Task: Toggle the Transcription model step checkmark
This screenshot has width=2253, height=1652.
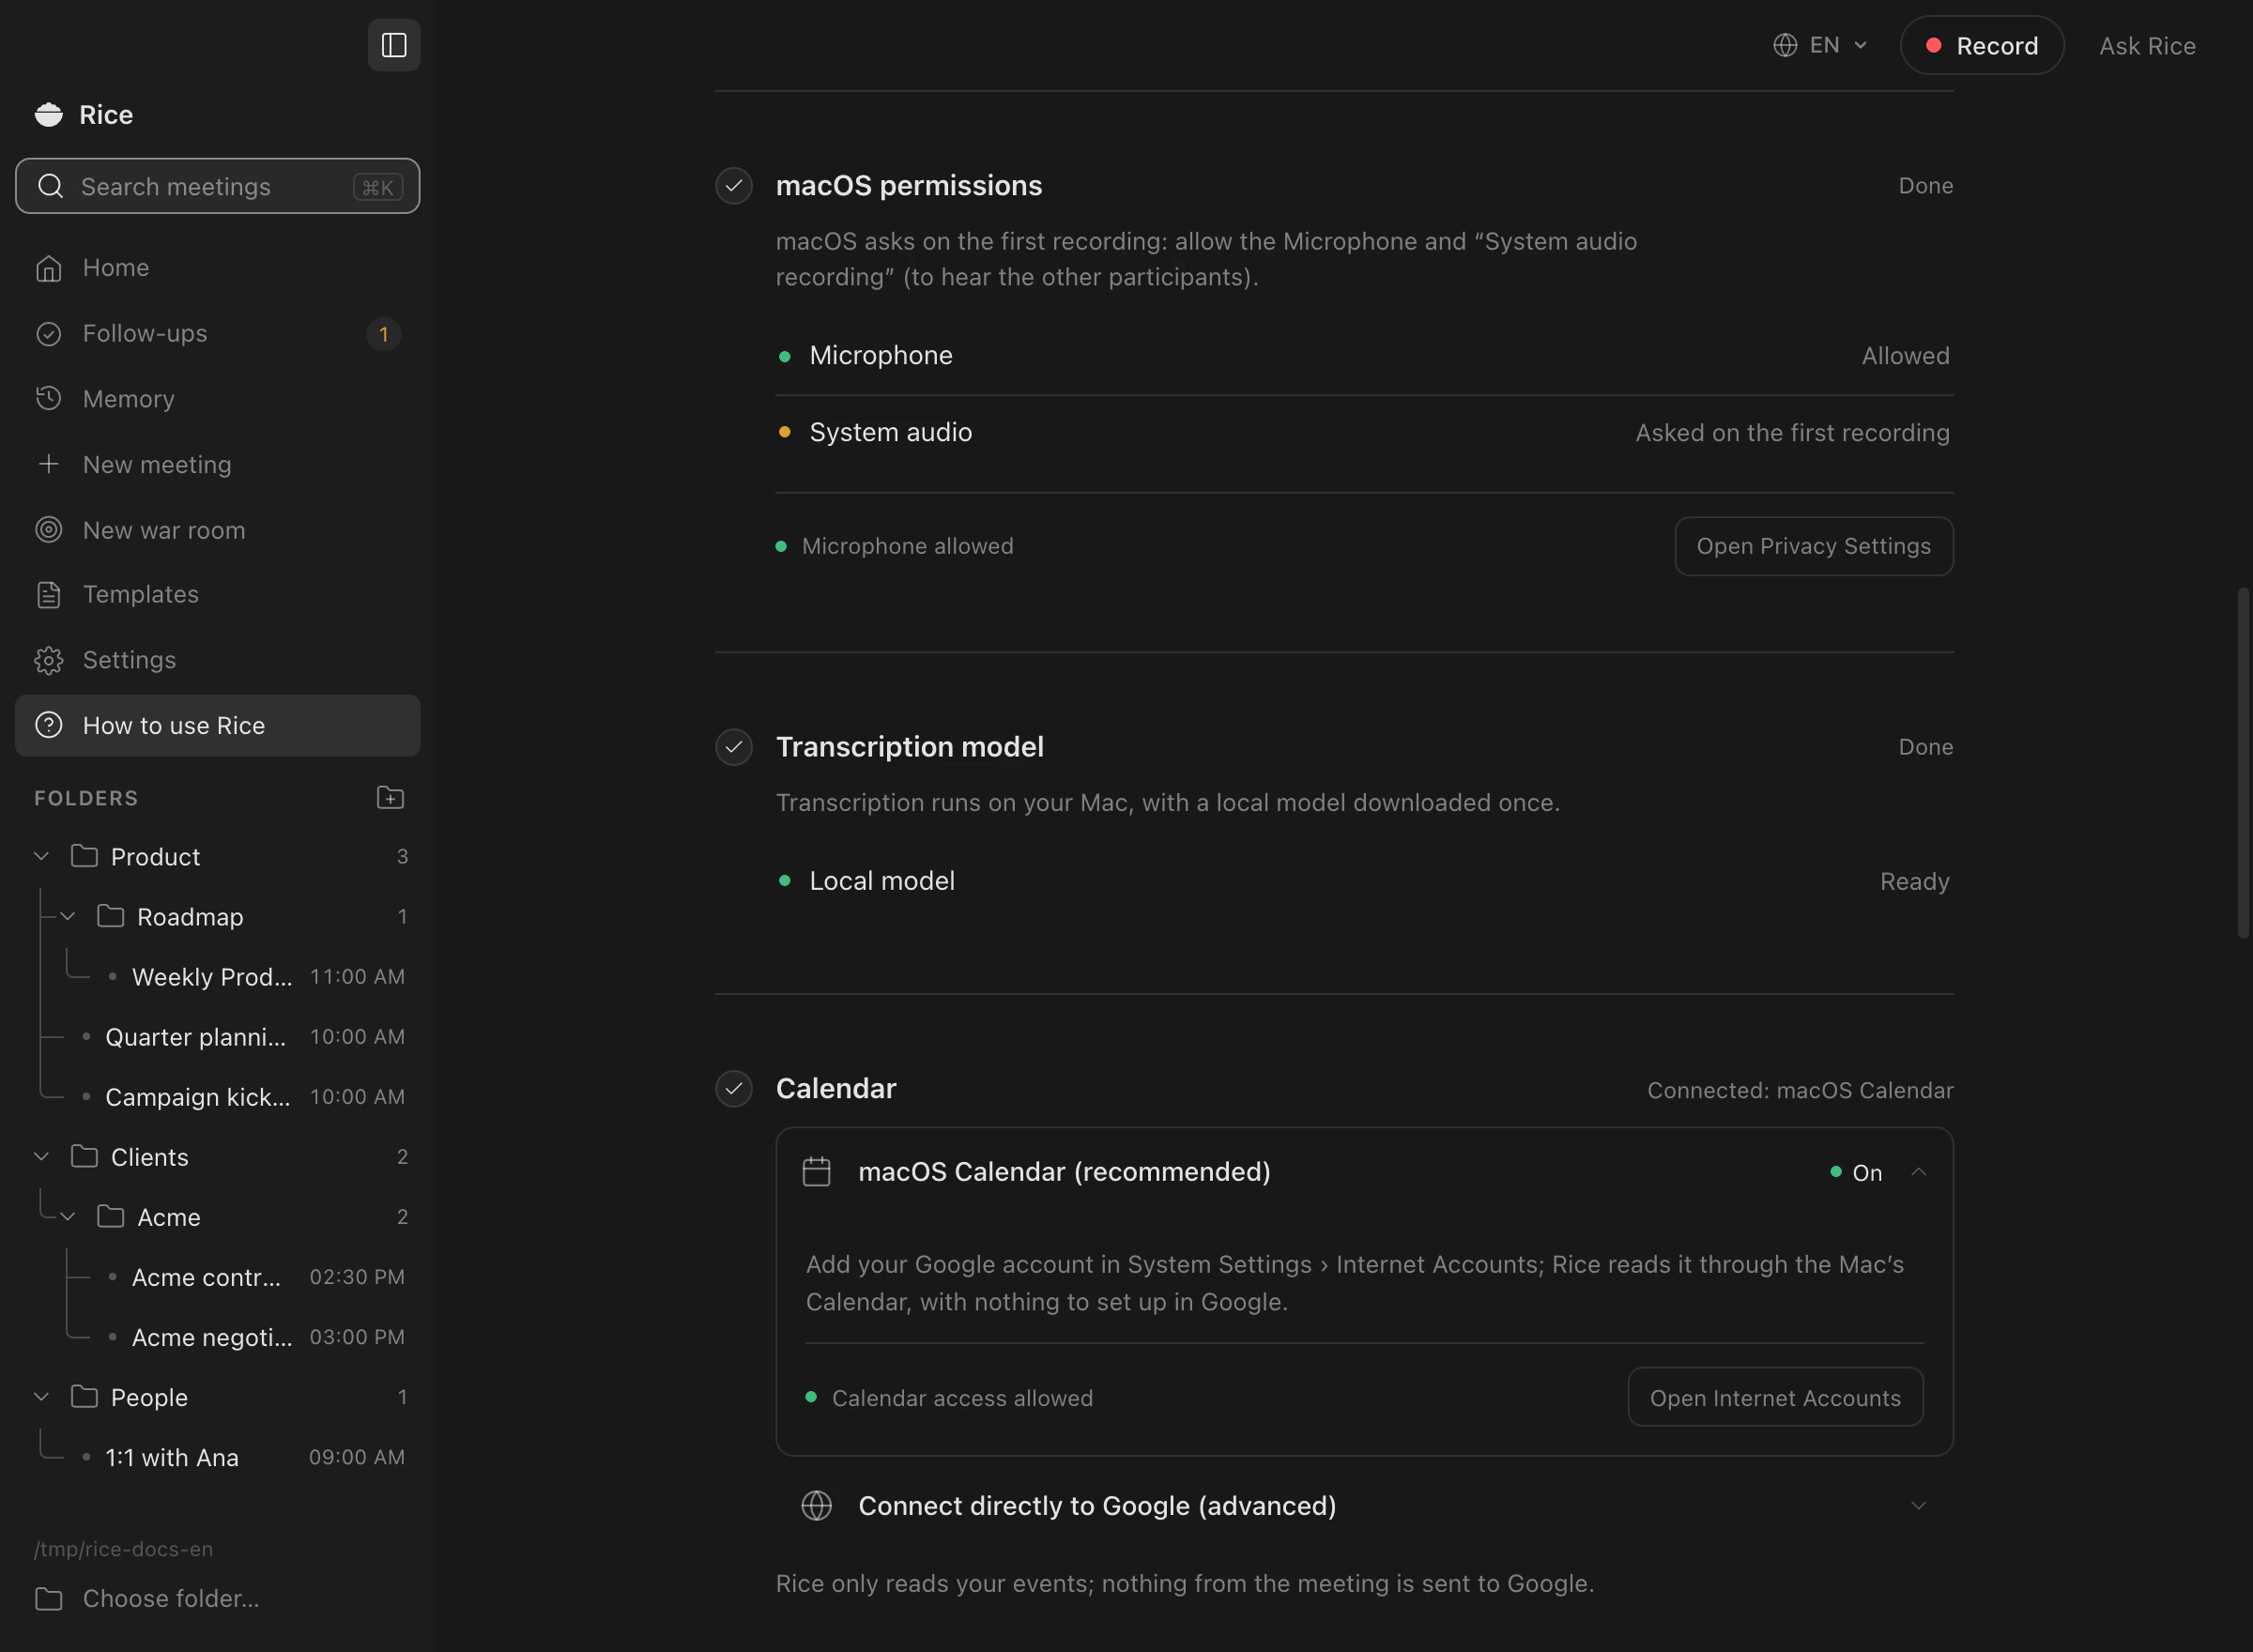Action: 734,747
